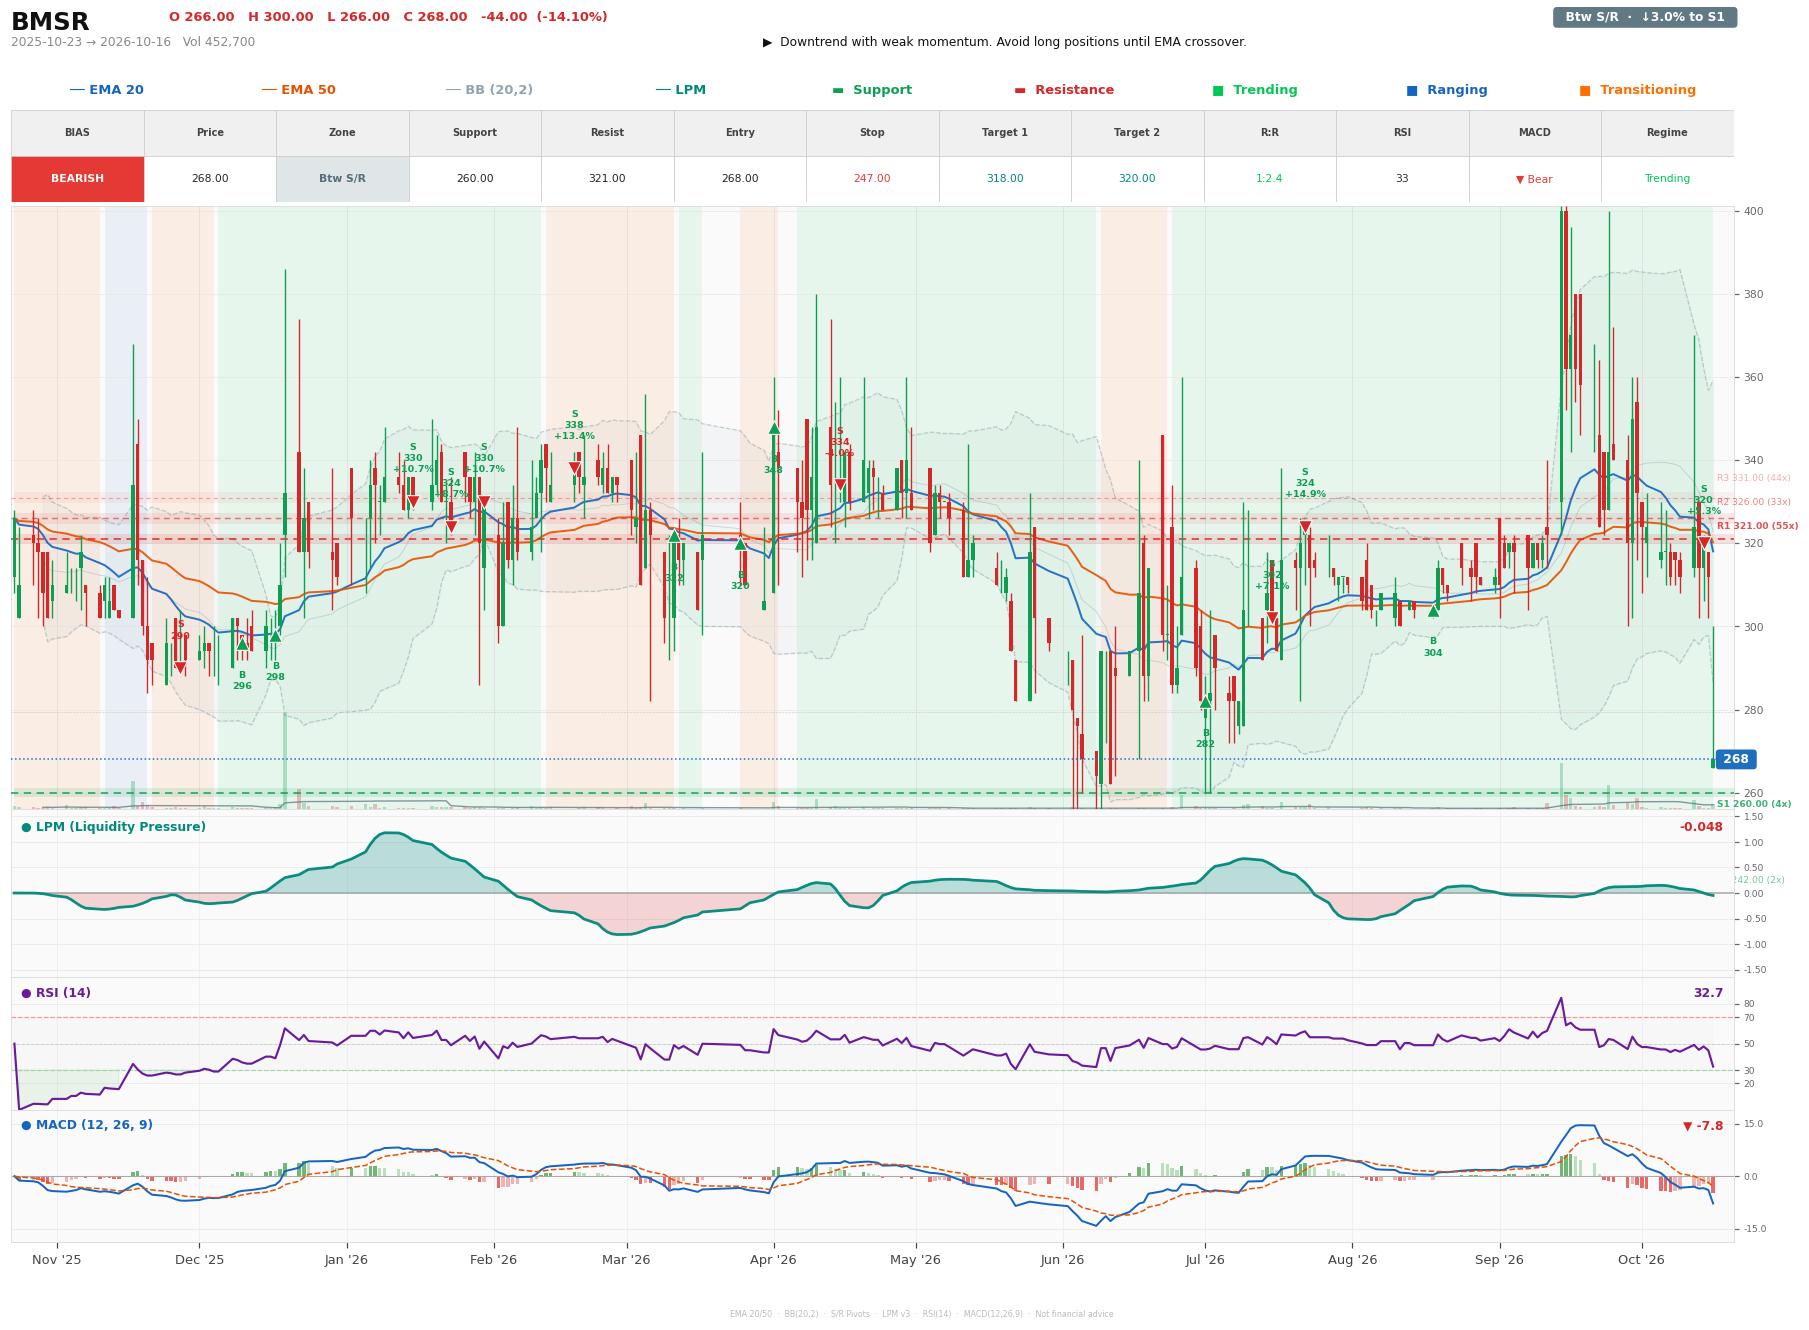
Task: Click the buy marker labeled B 282
Action: 1205,702
